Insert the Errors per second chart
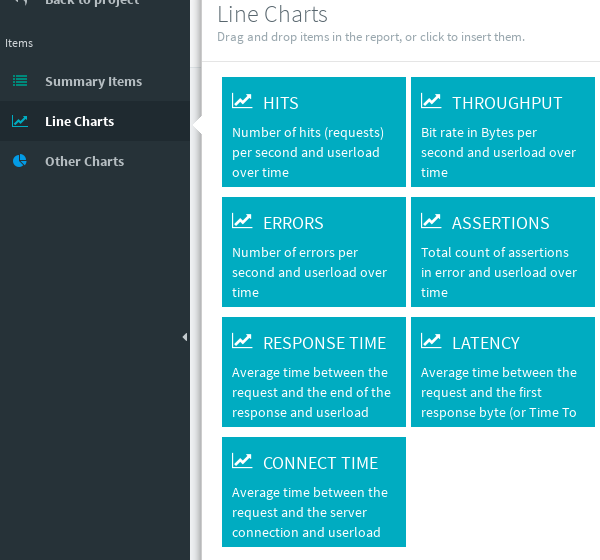This screenshot has height=560, width=600. 308,272
